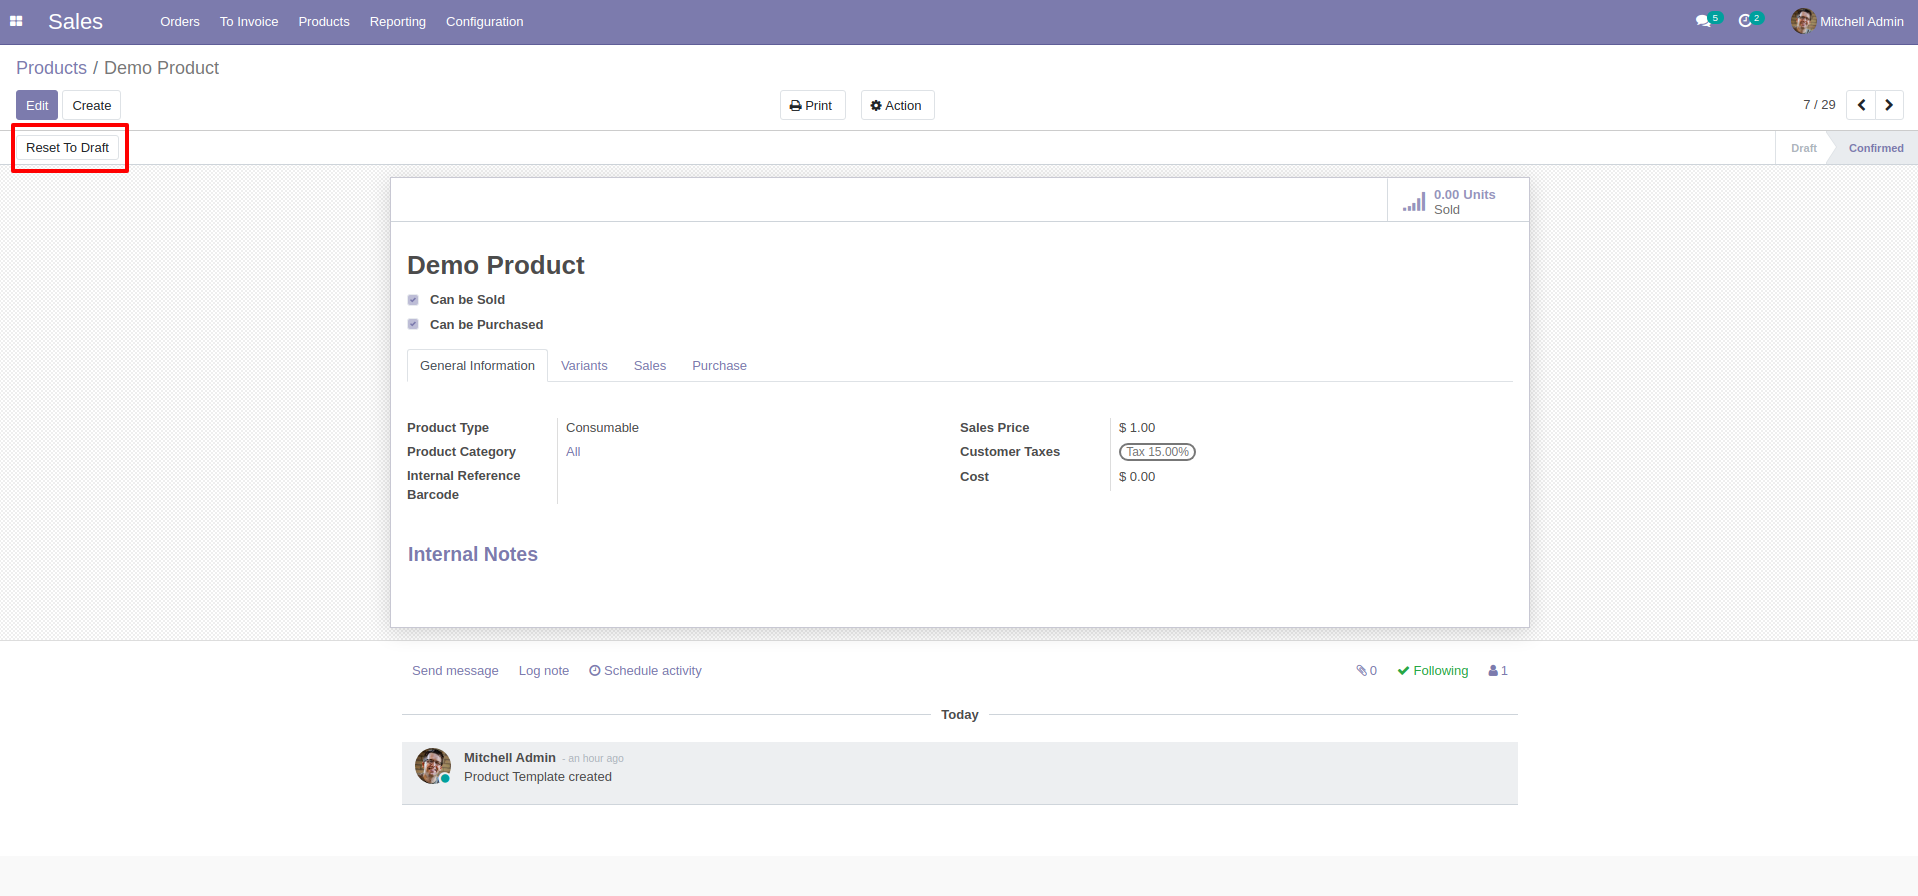
Task: Open the apps grid menu icon
Action: (x=16, y=21)
